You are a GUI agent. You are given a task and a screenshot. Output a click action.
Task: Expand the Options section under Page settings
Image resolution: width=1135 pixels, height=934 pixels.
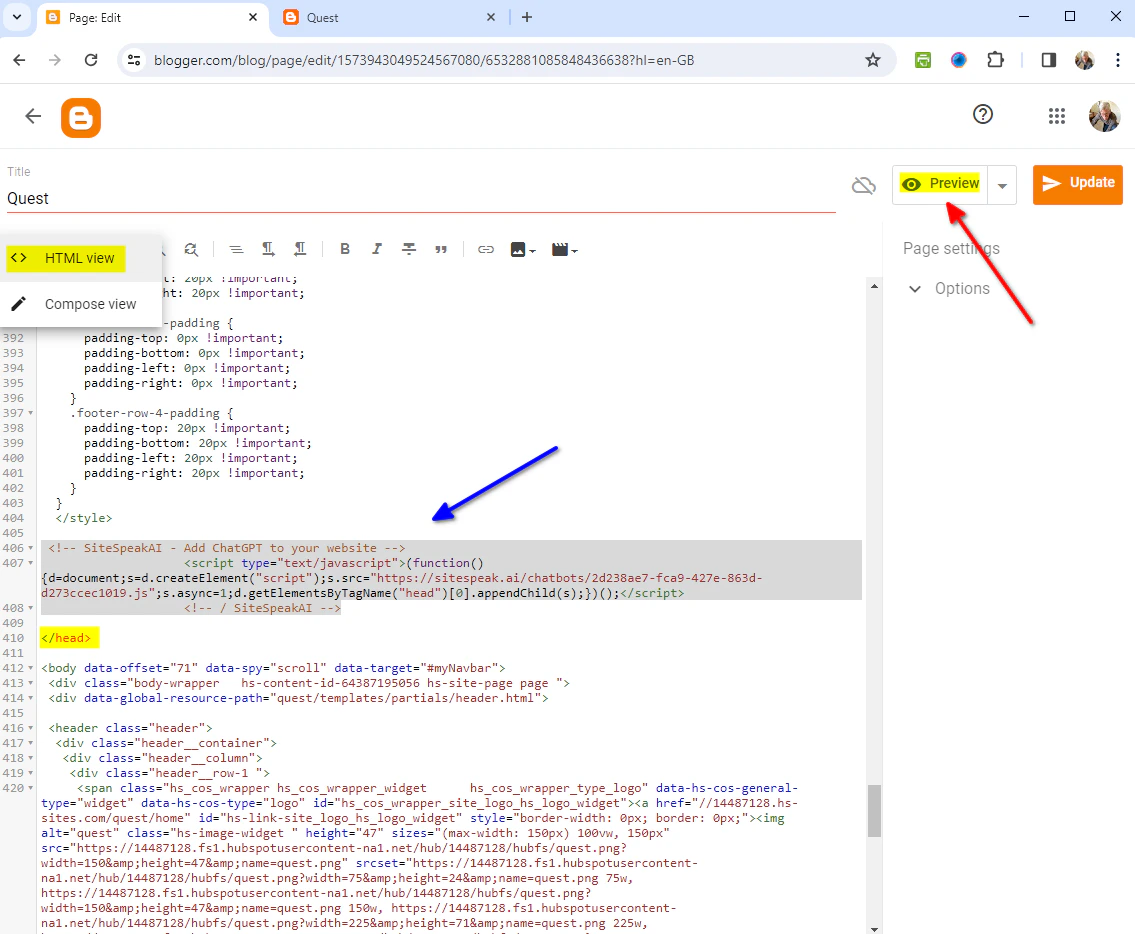[x=915, y=288]
